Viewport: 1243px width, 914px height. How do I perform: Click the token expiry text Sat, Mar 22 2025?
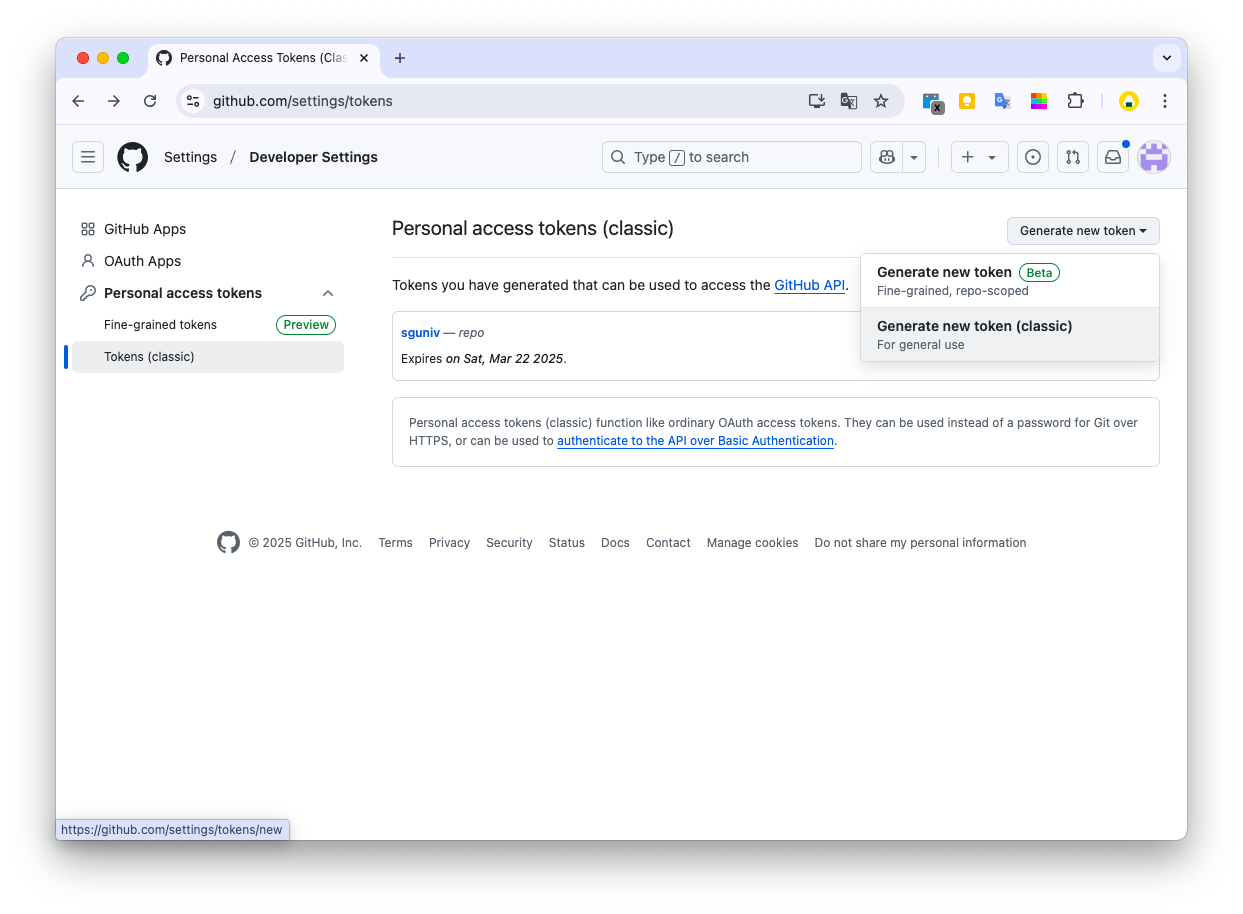(x=513, y=359)
